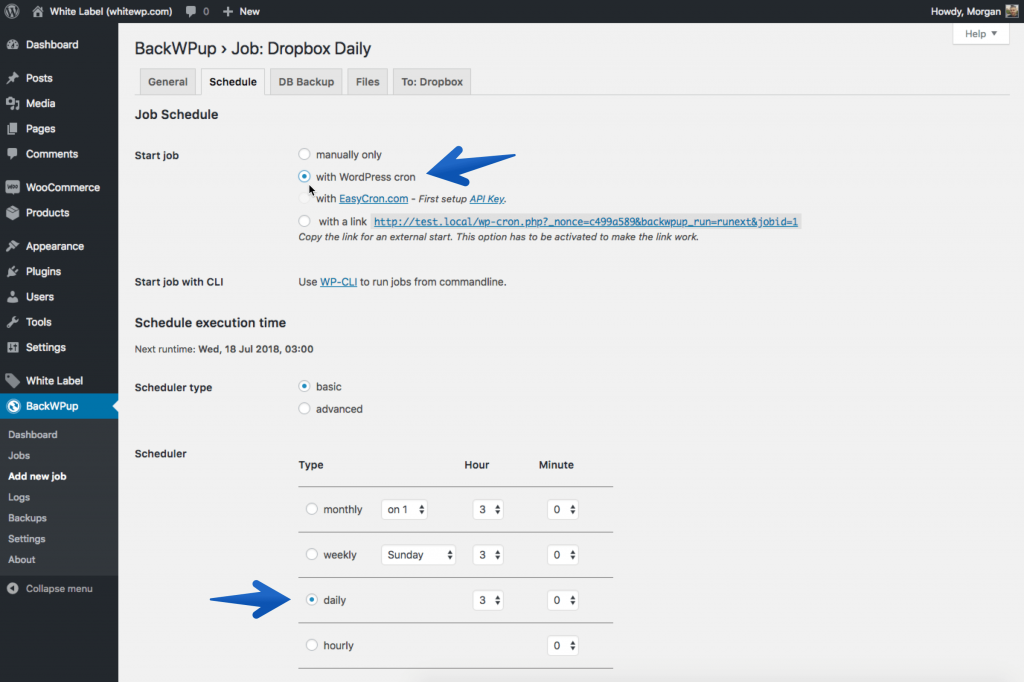This screenshot has width=1024, height=682.
Task: Click the White Label tag icon
Action: [x=12, y=380]
